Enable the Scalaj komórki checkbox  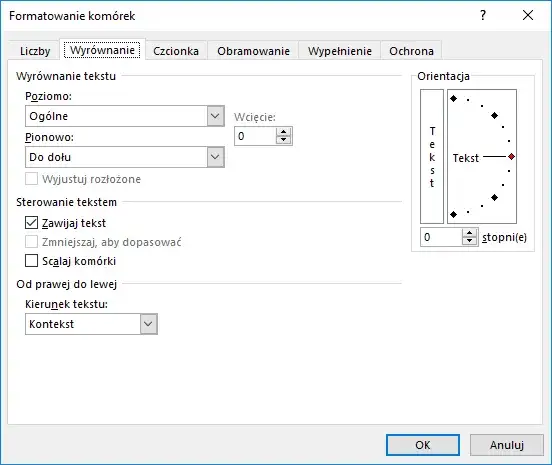pyautogui.click(x=31, y=261)
